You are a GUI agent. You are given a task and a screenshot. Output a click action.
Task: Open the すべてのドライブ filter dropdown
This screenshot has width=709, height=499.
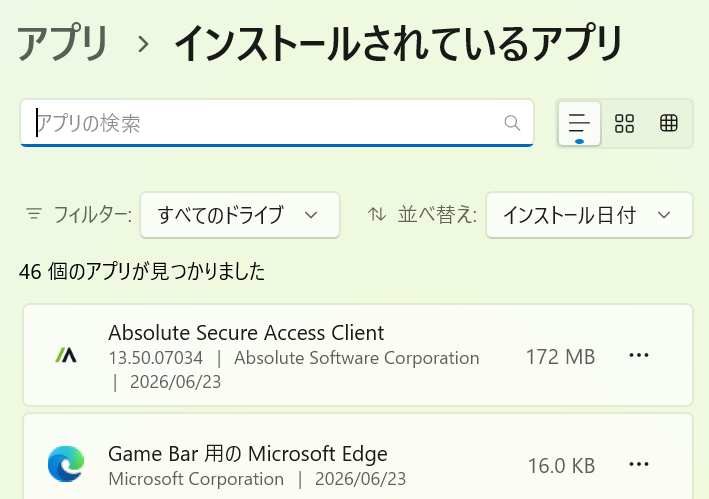240,215
